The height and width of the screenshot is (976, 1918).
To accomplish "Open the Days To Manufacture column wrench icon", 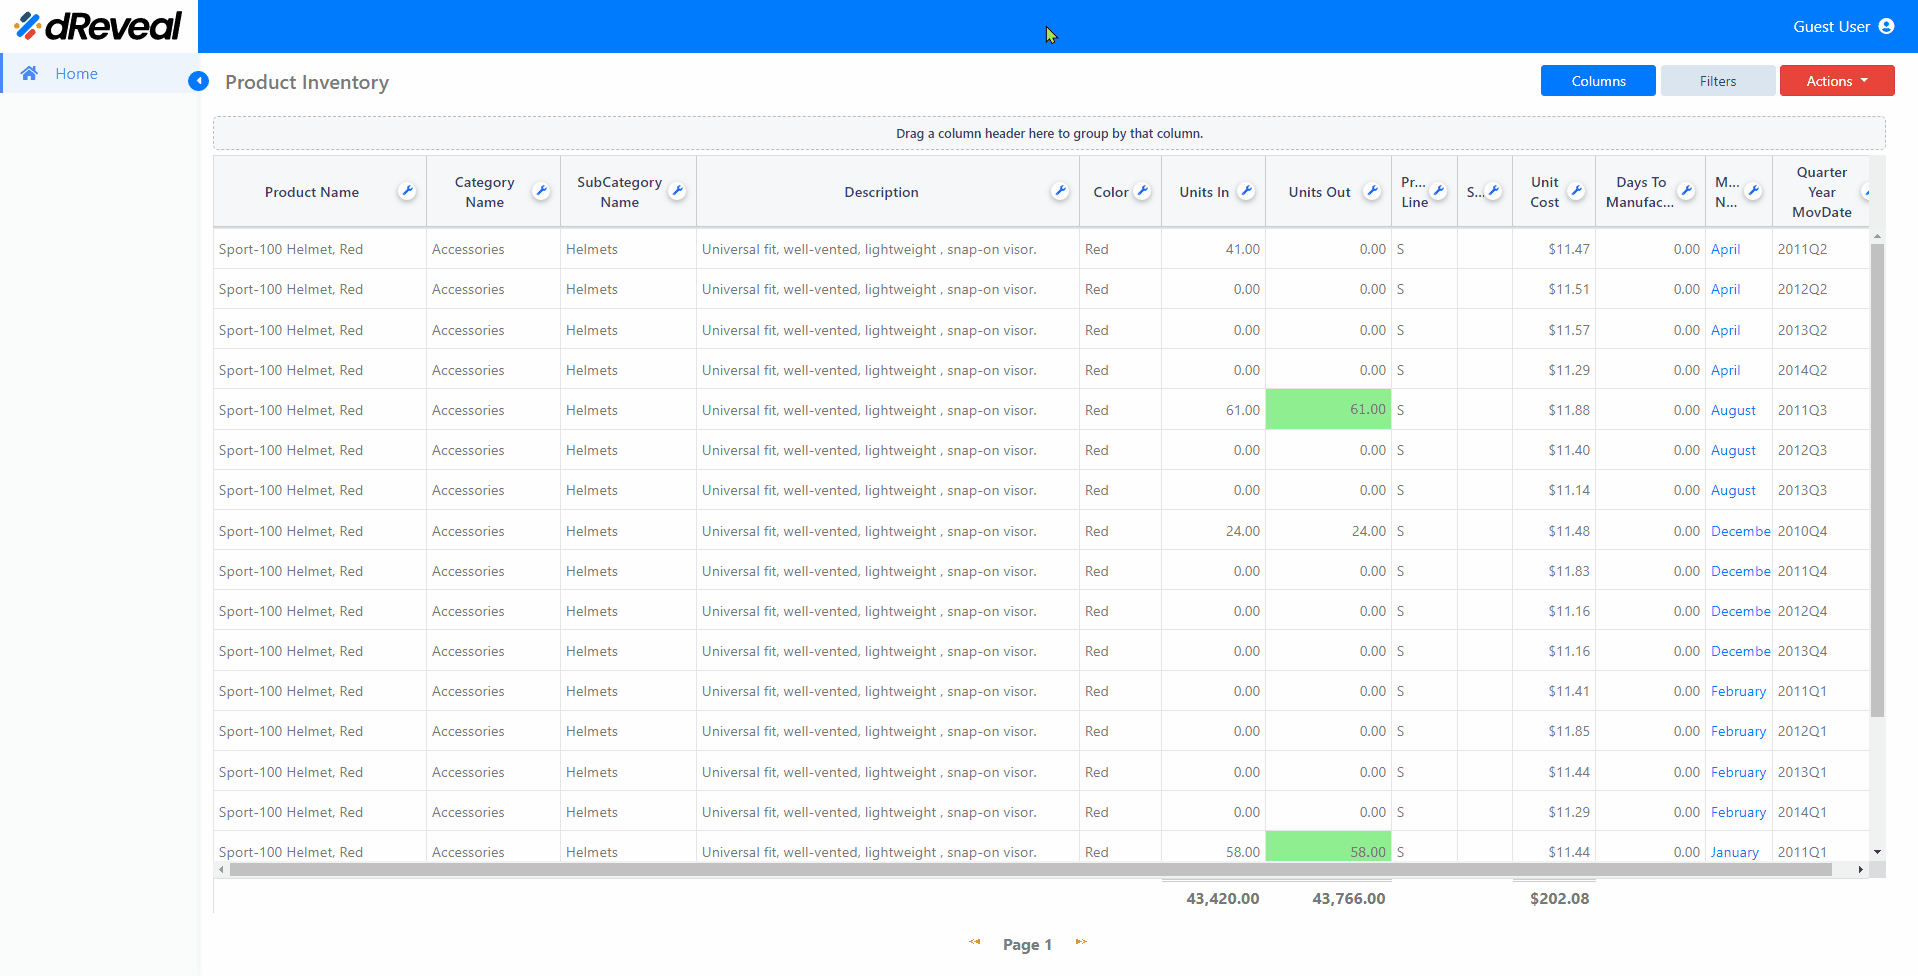I will [1687, 190].
